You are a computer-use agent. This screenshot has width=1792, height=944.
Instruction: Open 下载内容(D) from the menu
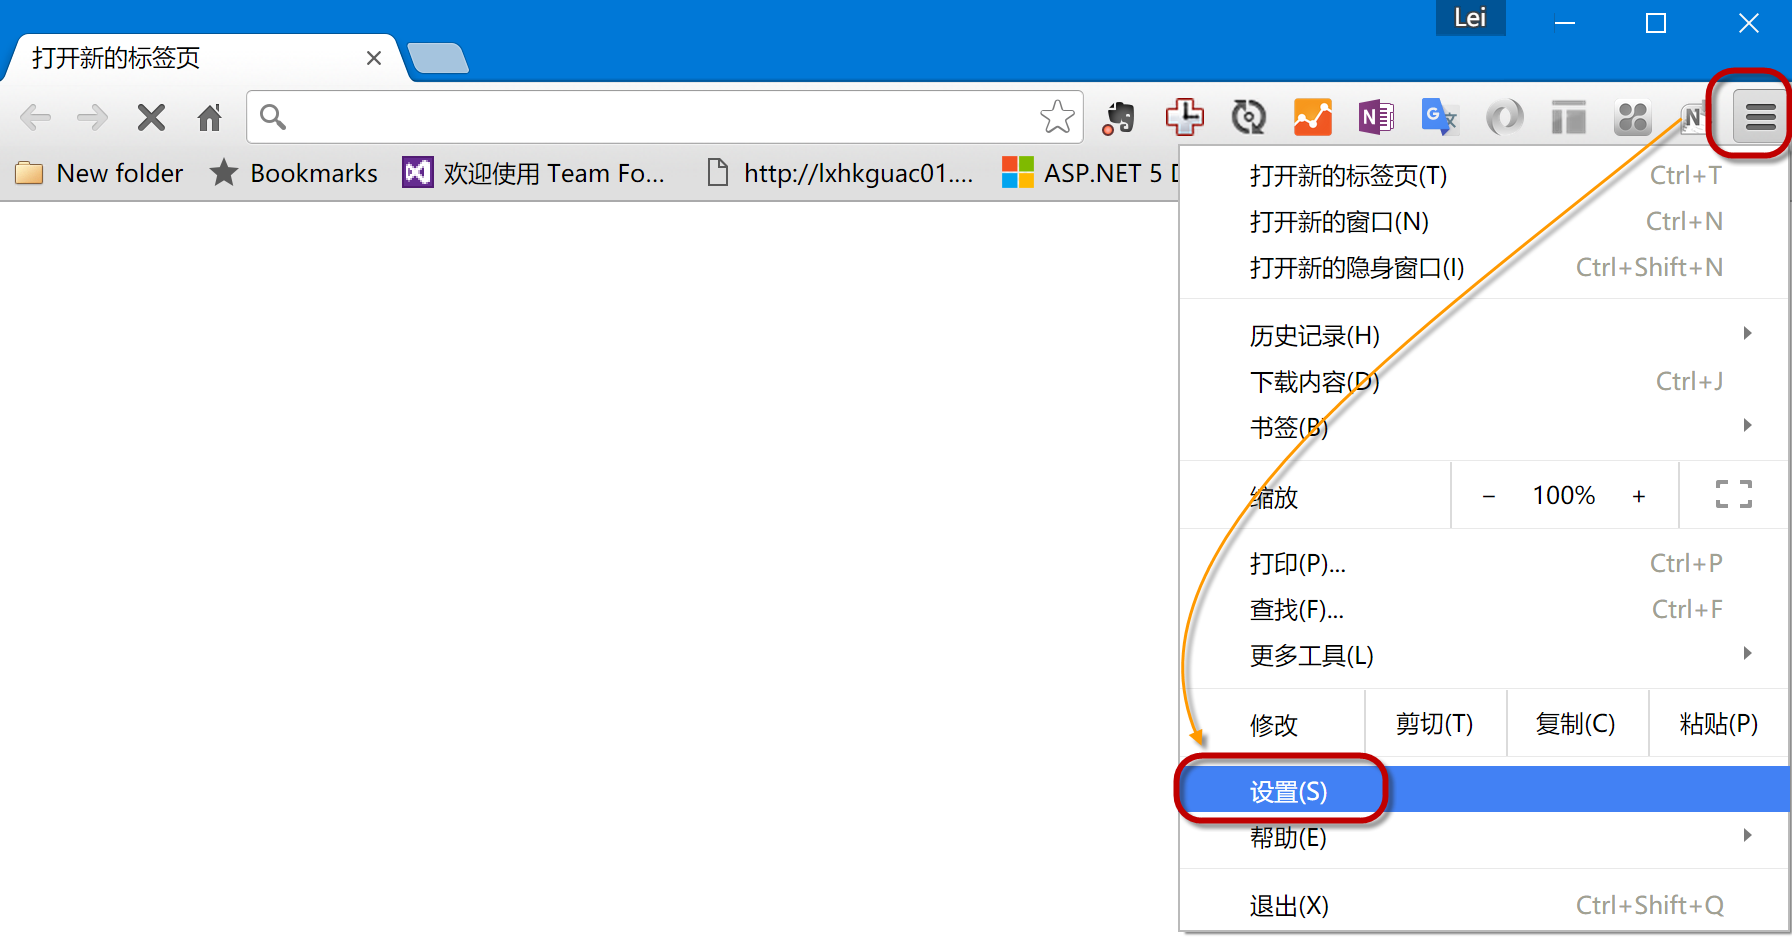pyautogui.click(x=1485, y=381)
